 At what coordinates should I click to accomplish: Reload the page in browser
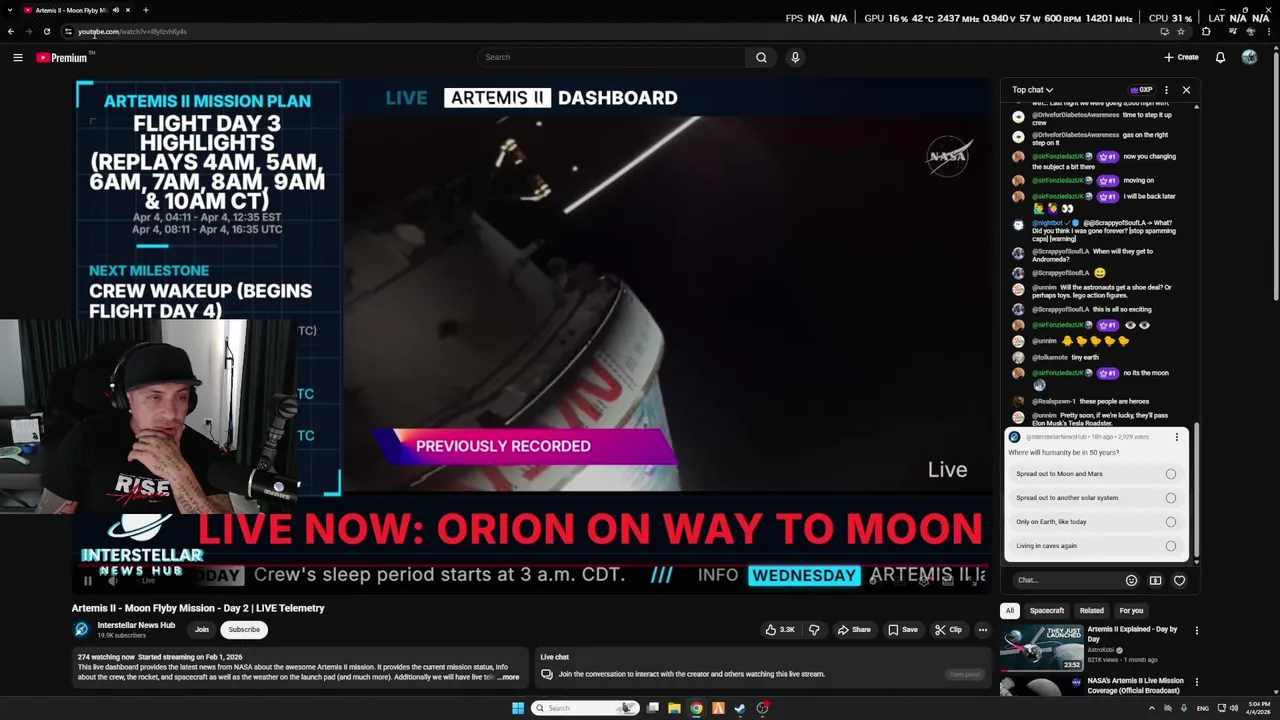tap(47, 31)
